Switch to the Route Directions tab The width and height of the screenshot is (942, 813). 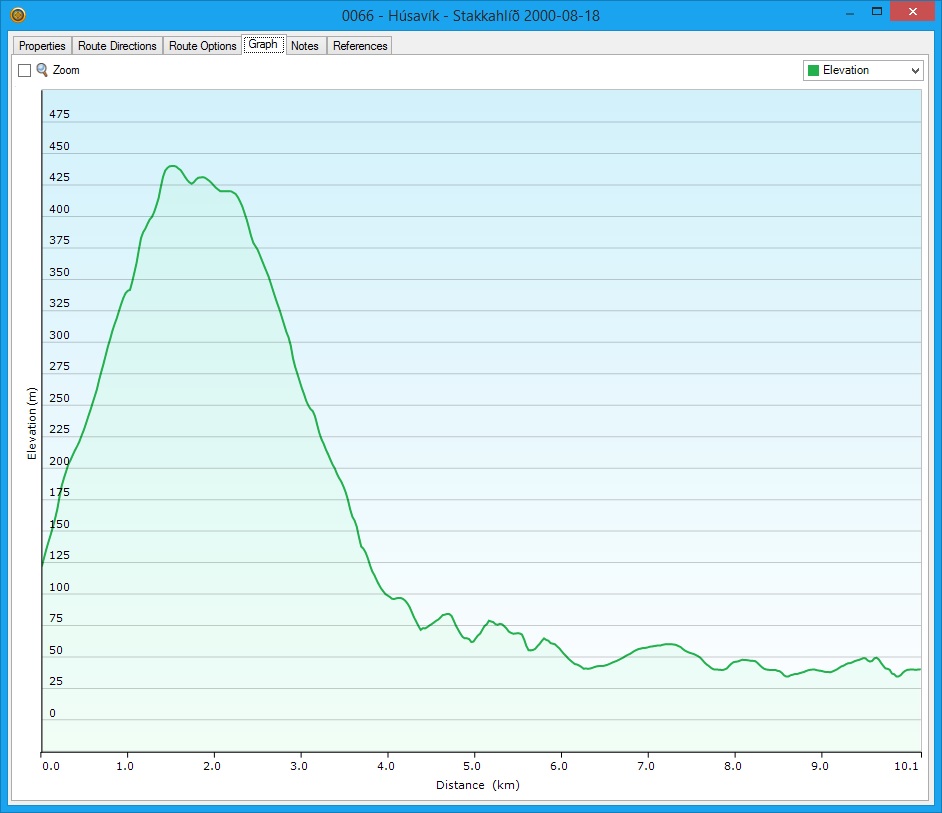[x=117, y=46]
